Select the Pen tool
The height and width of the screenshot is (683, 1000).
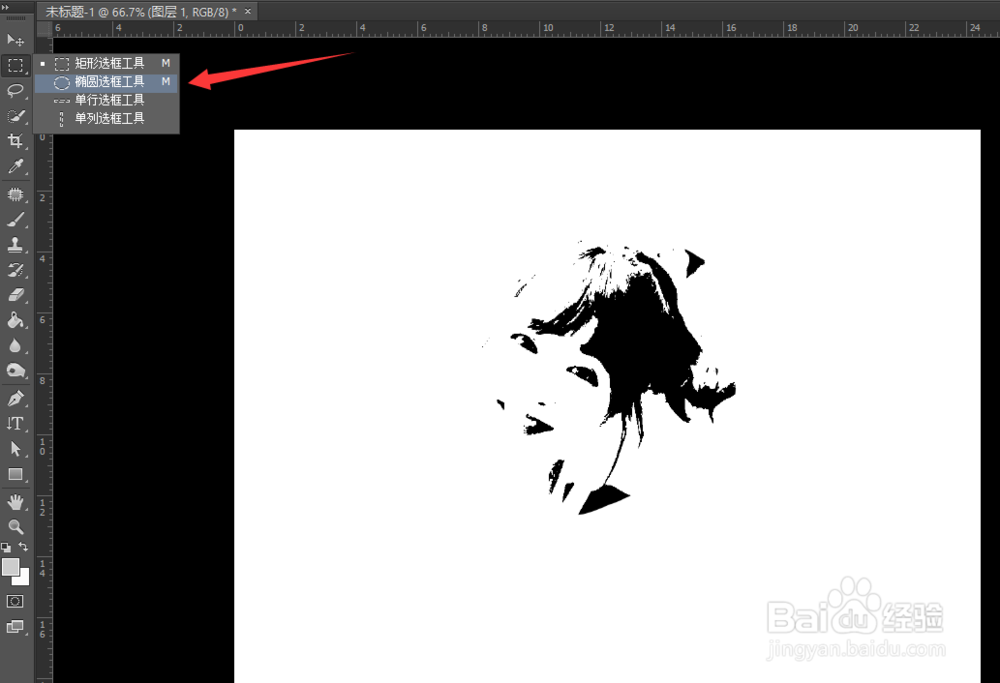click(15, 399)
